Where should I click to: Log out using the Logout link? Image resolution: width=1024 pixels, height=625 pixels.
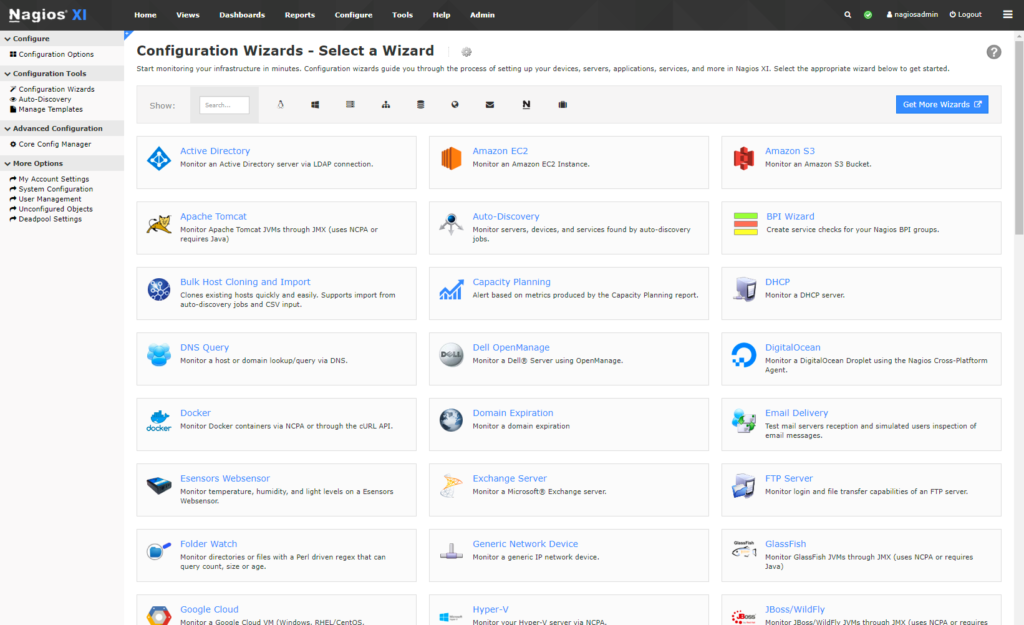click(x=965, y=14)
